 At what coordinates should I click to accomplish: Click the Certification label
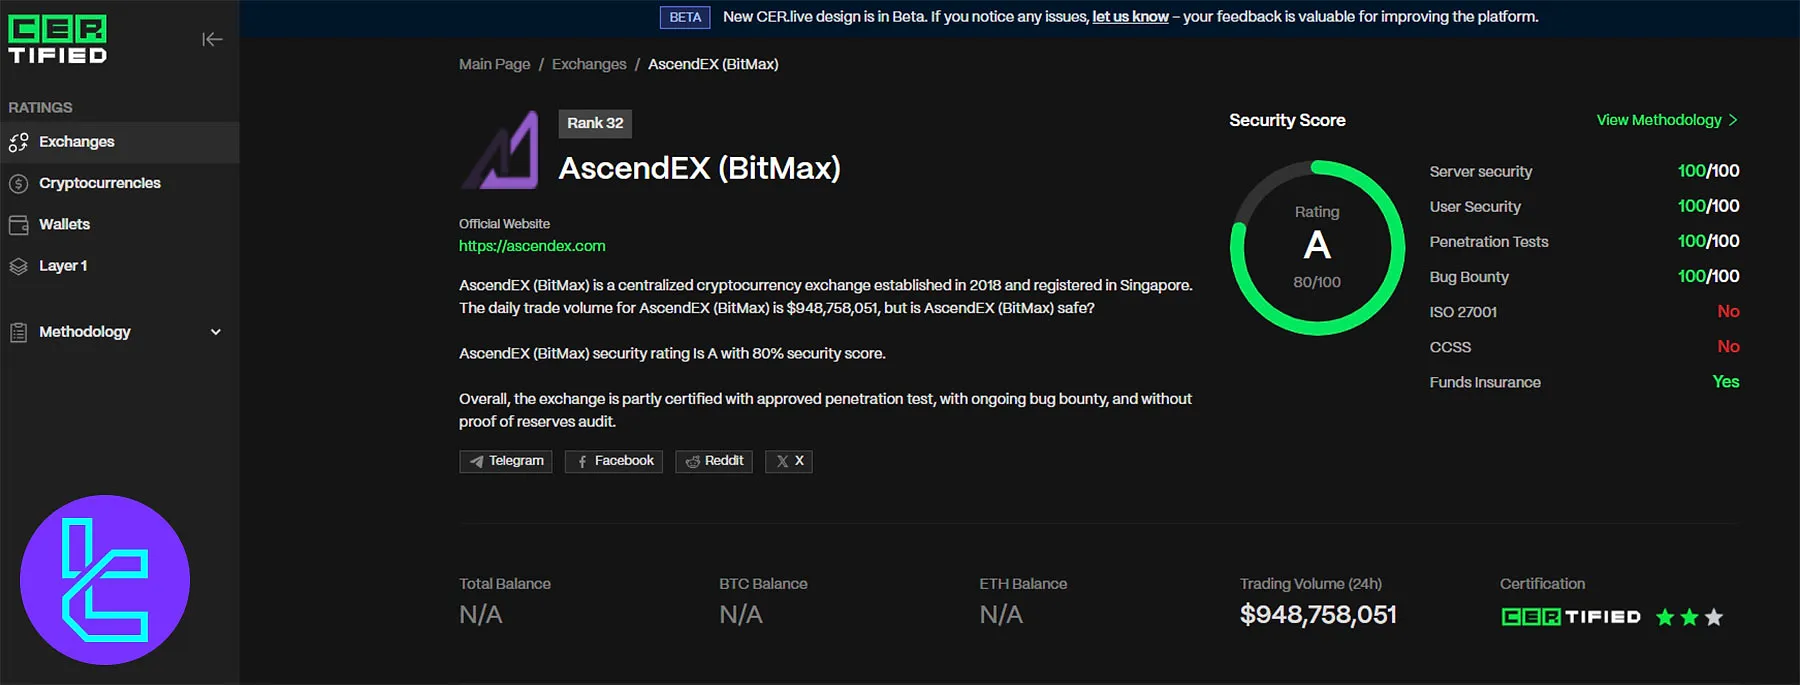(1542, 584)
